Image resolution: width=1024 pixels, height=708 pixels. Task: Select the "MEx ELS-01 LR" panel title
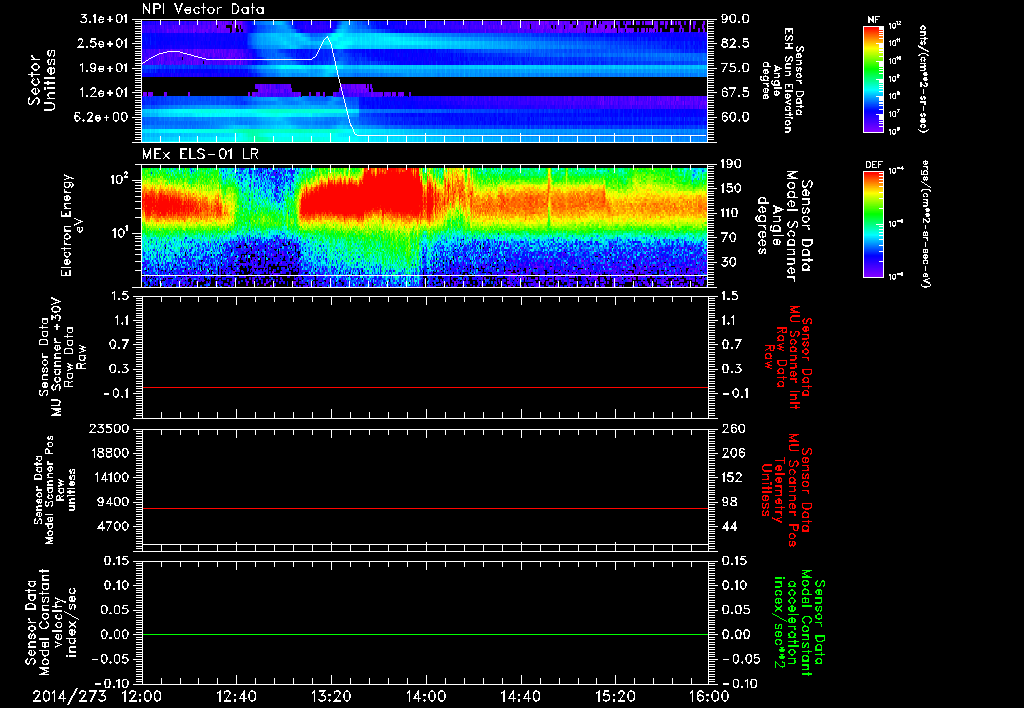[200, 154]
